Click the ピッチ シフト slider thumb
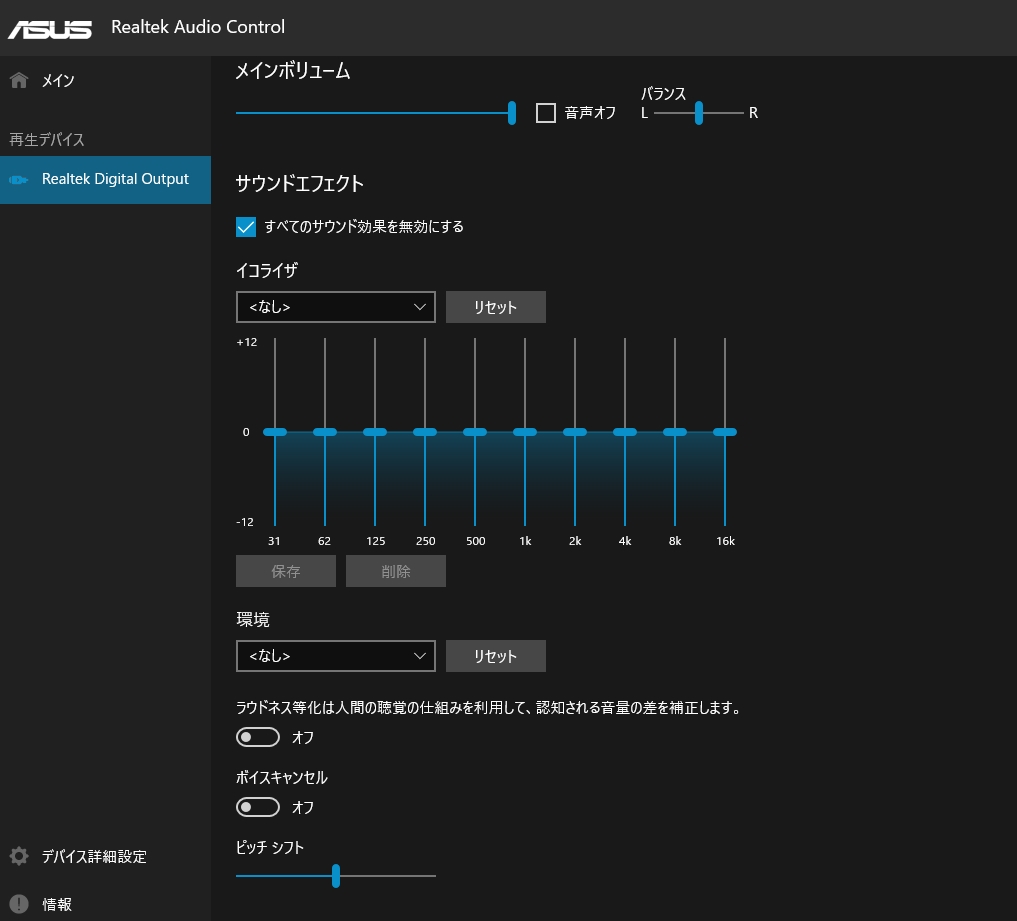The width and height of the screenshot is (1017, 921). (x=336, y=876)
